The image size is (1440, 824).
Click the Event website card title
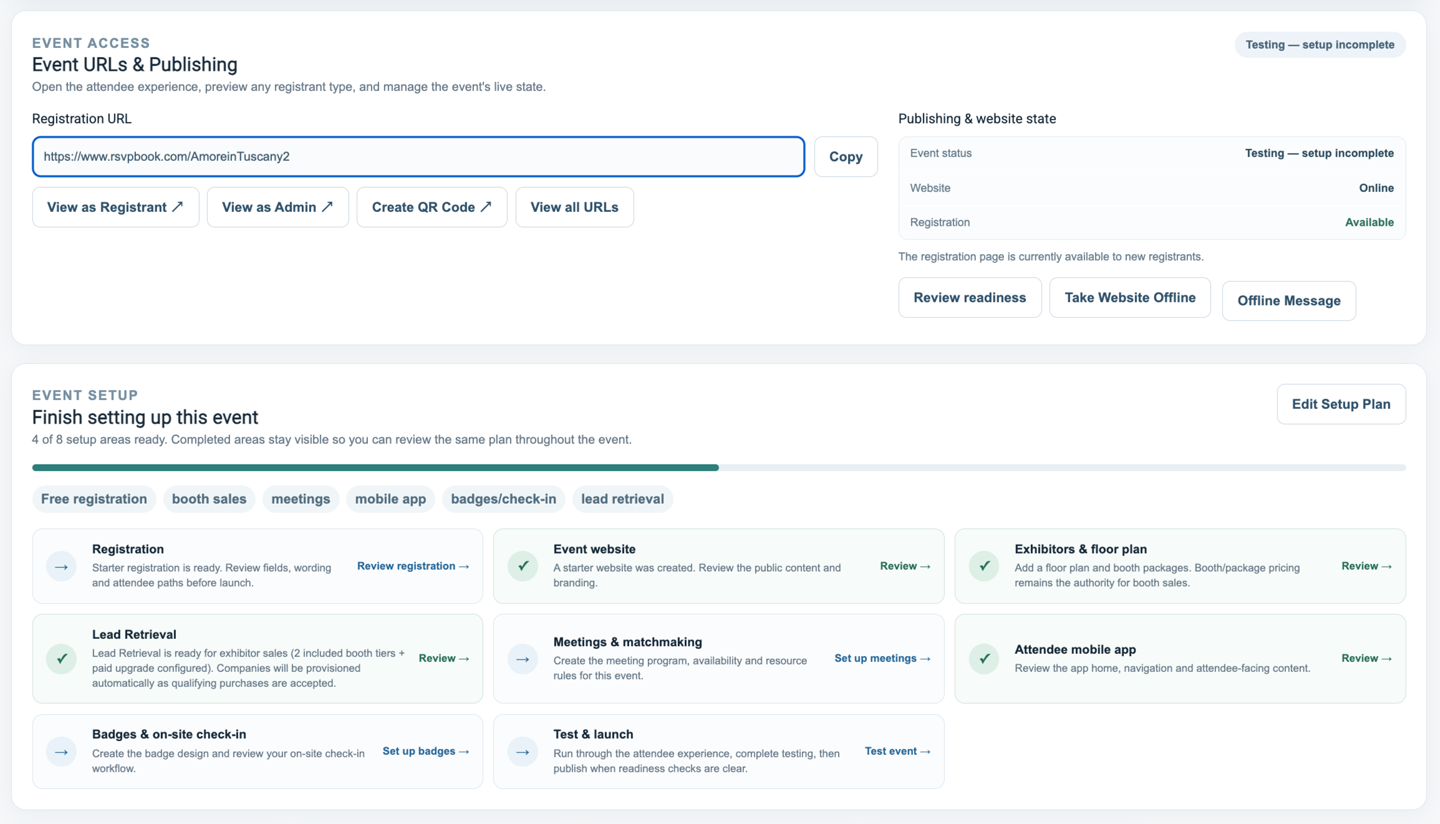(x=594, y=549)
